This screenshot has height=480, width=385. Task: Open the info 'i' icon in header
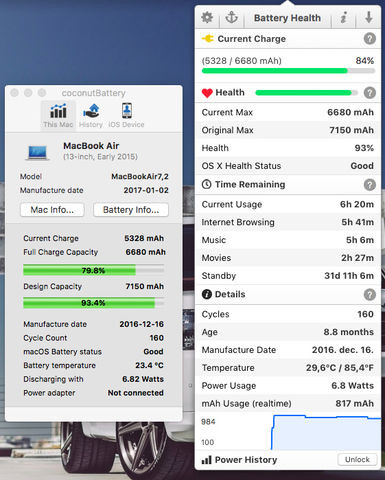pos(343,17)
